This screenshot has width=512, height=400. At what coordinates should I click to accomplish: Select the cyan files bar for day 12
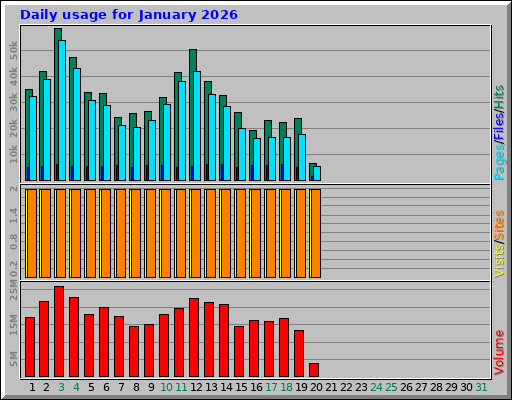pos(197,126)
